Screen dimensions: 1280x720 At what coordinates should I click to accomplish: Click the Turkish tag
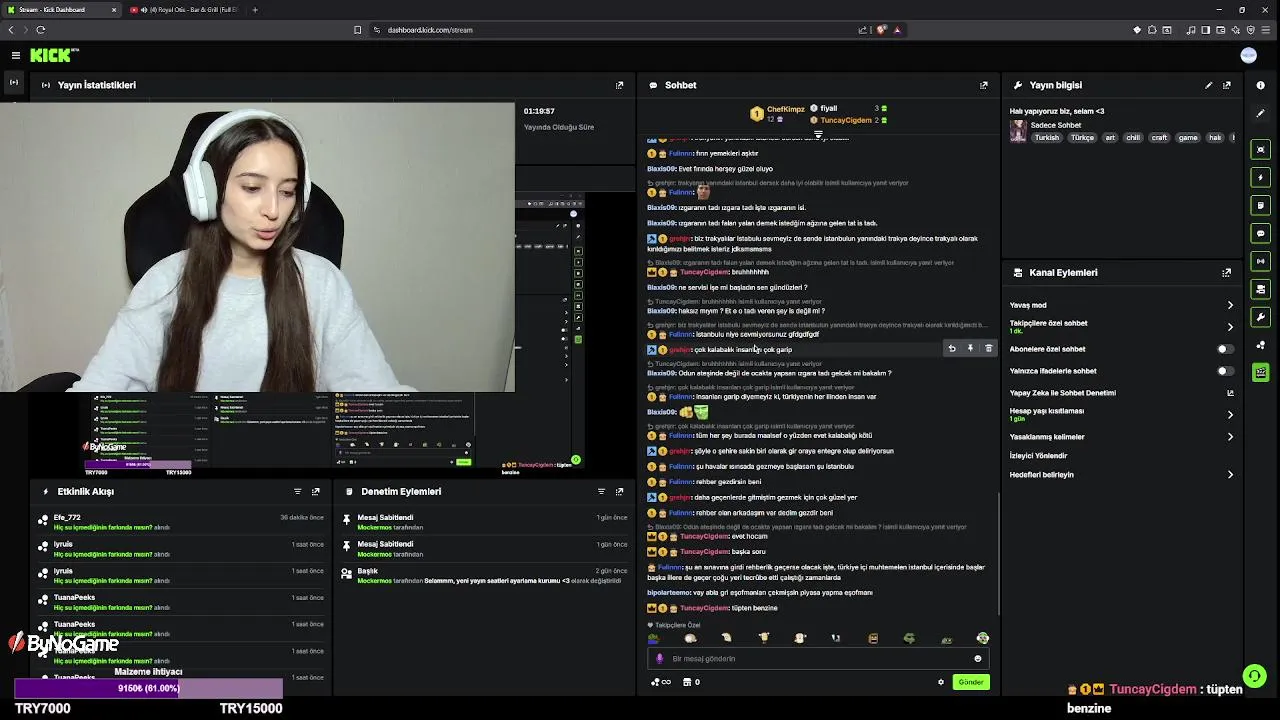(x=1046, y=138)
